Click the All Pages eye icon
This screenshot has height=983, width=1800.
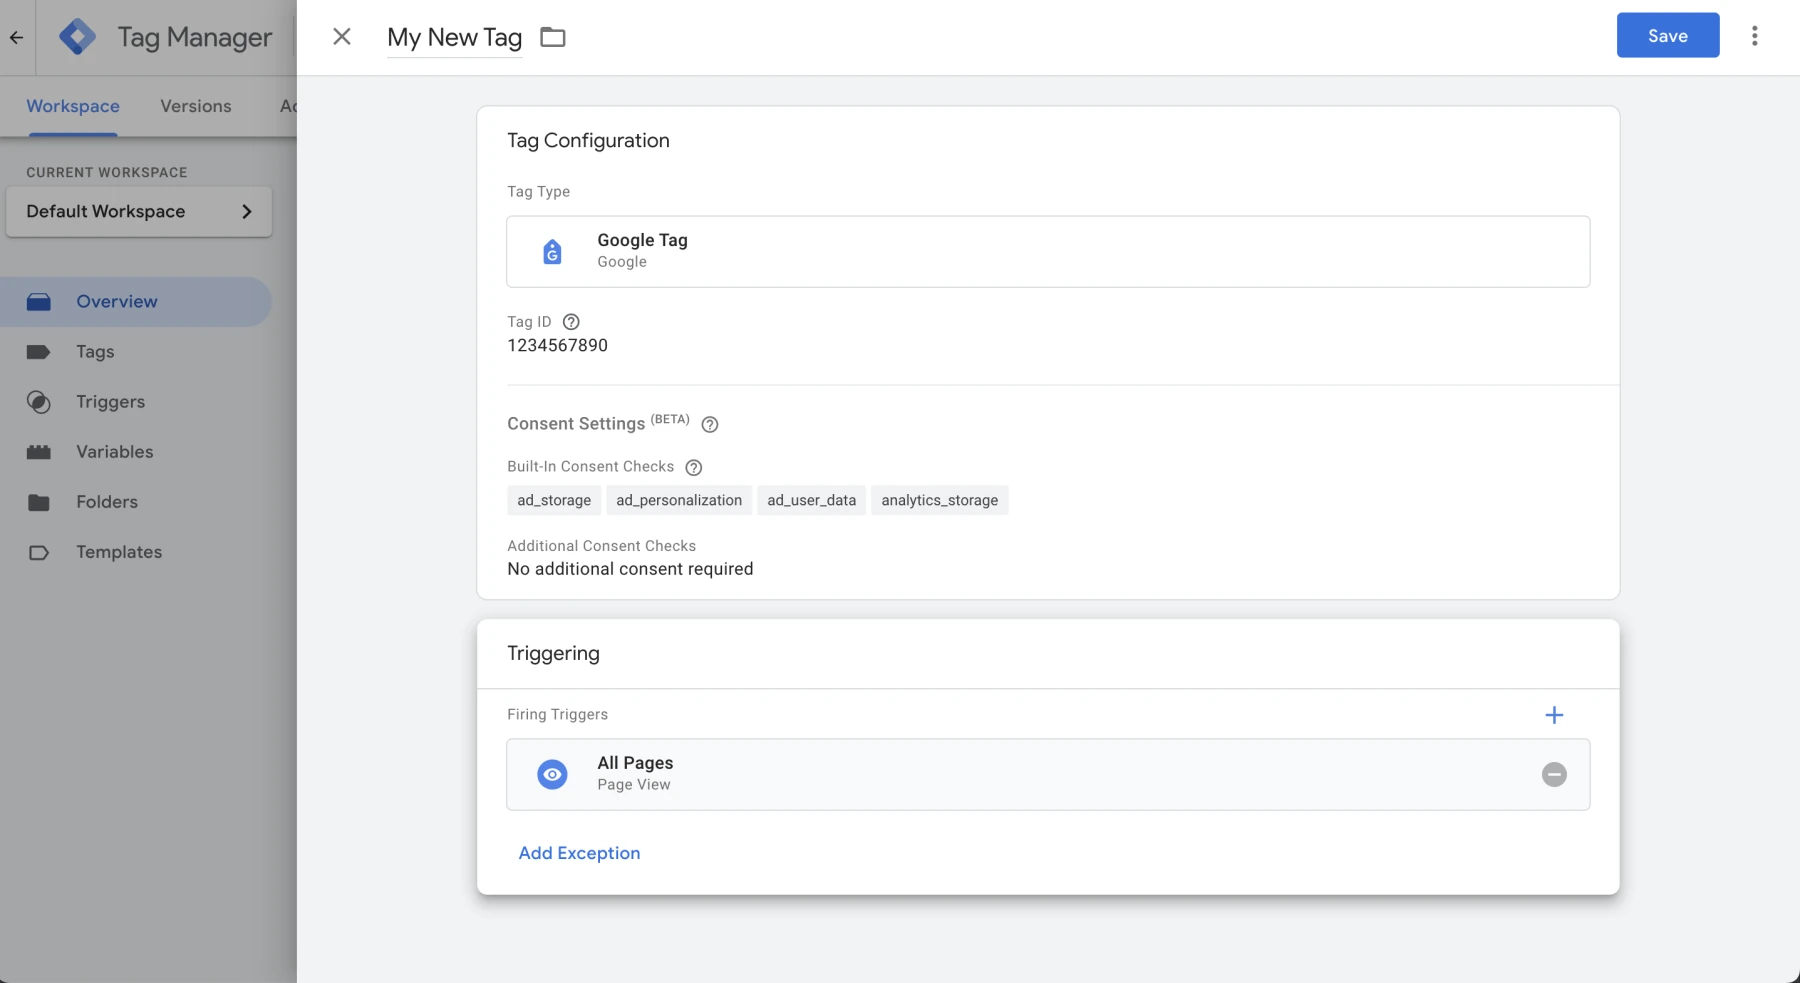click(x=552, y=774)
